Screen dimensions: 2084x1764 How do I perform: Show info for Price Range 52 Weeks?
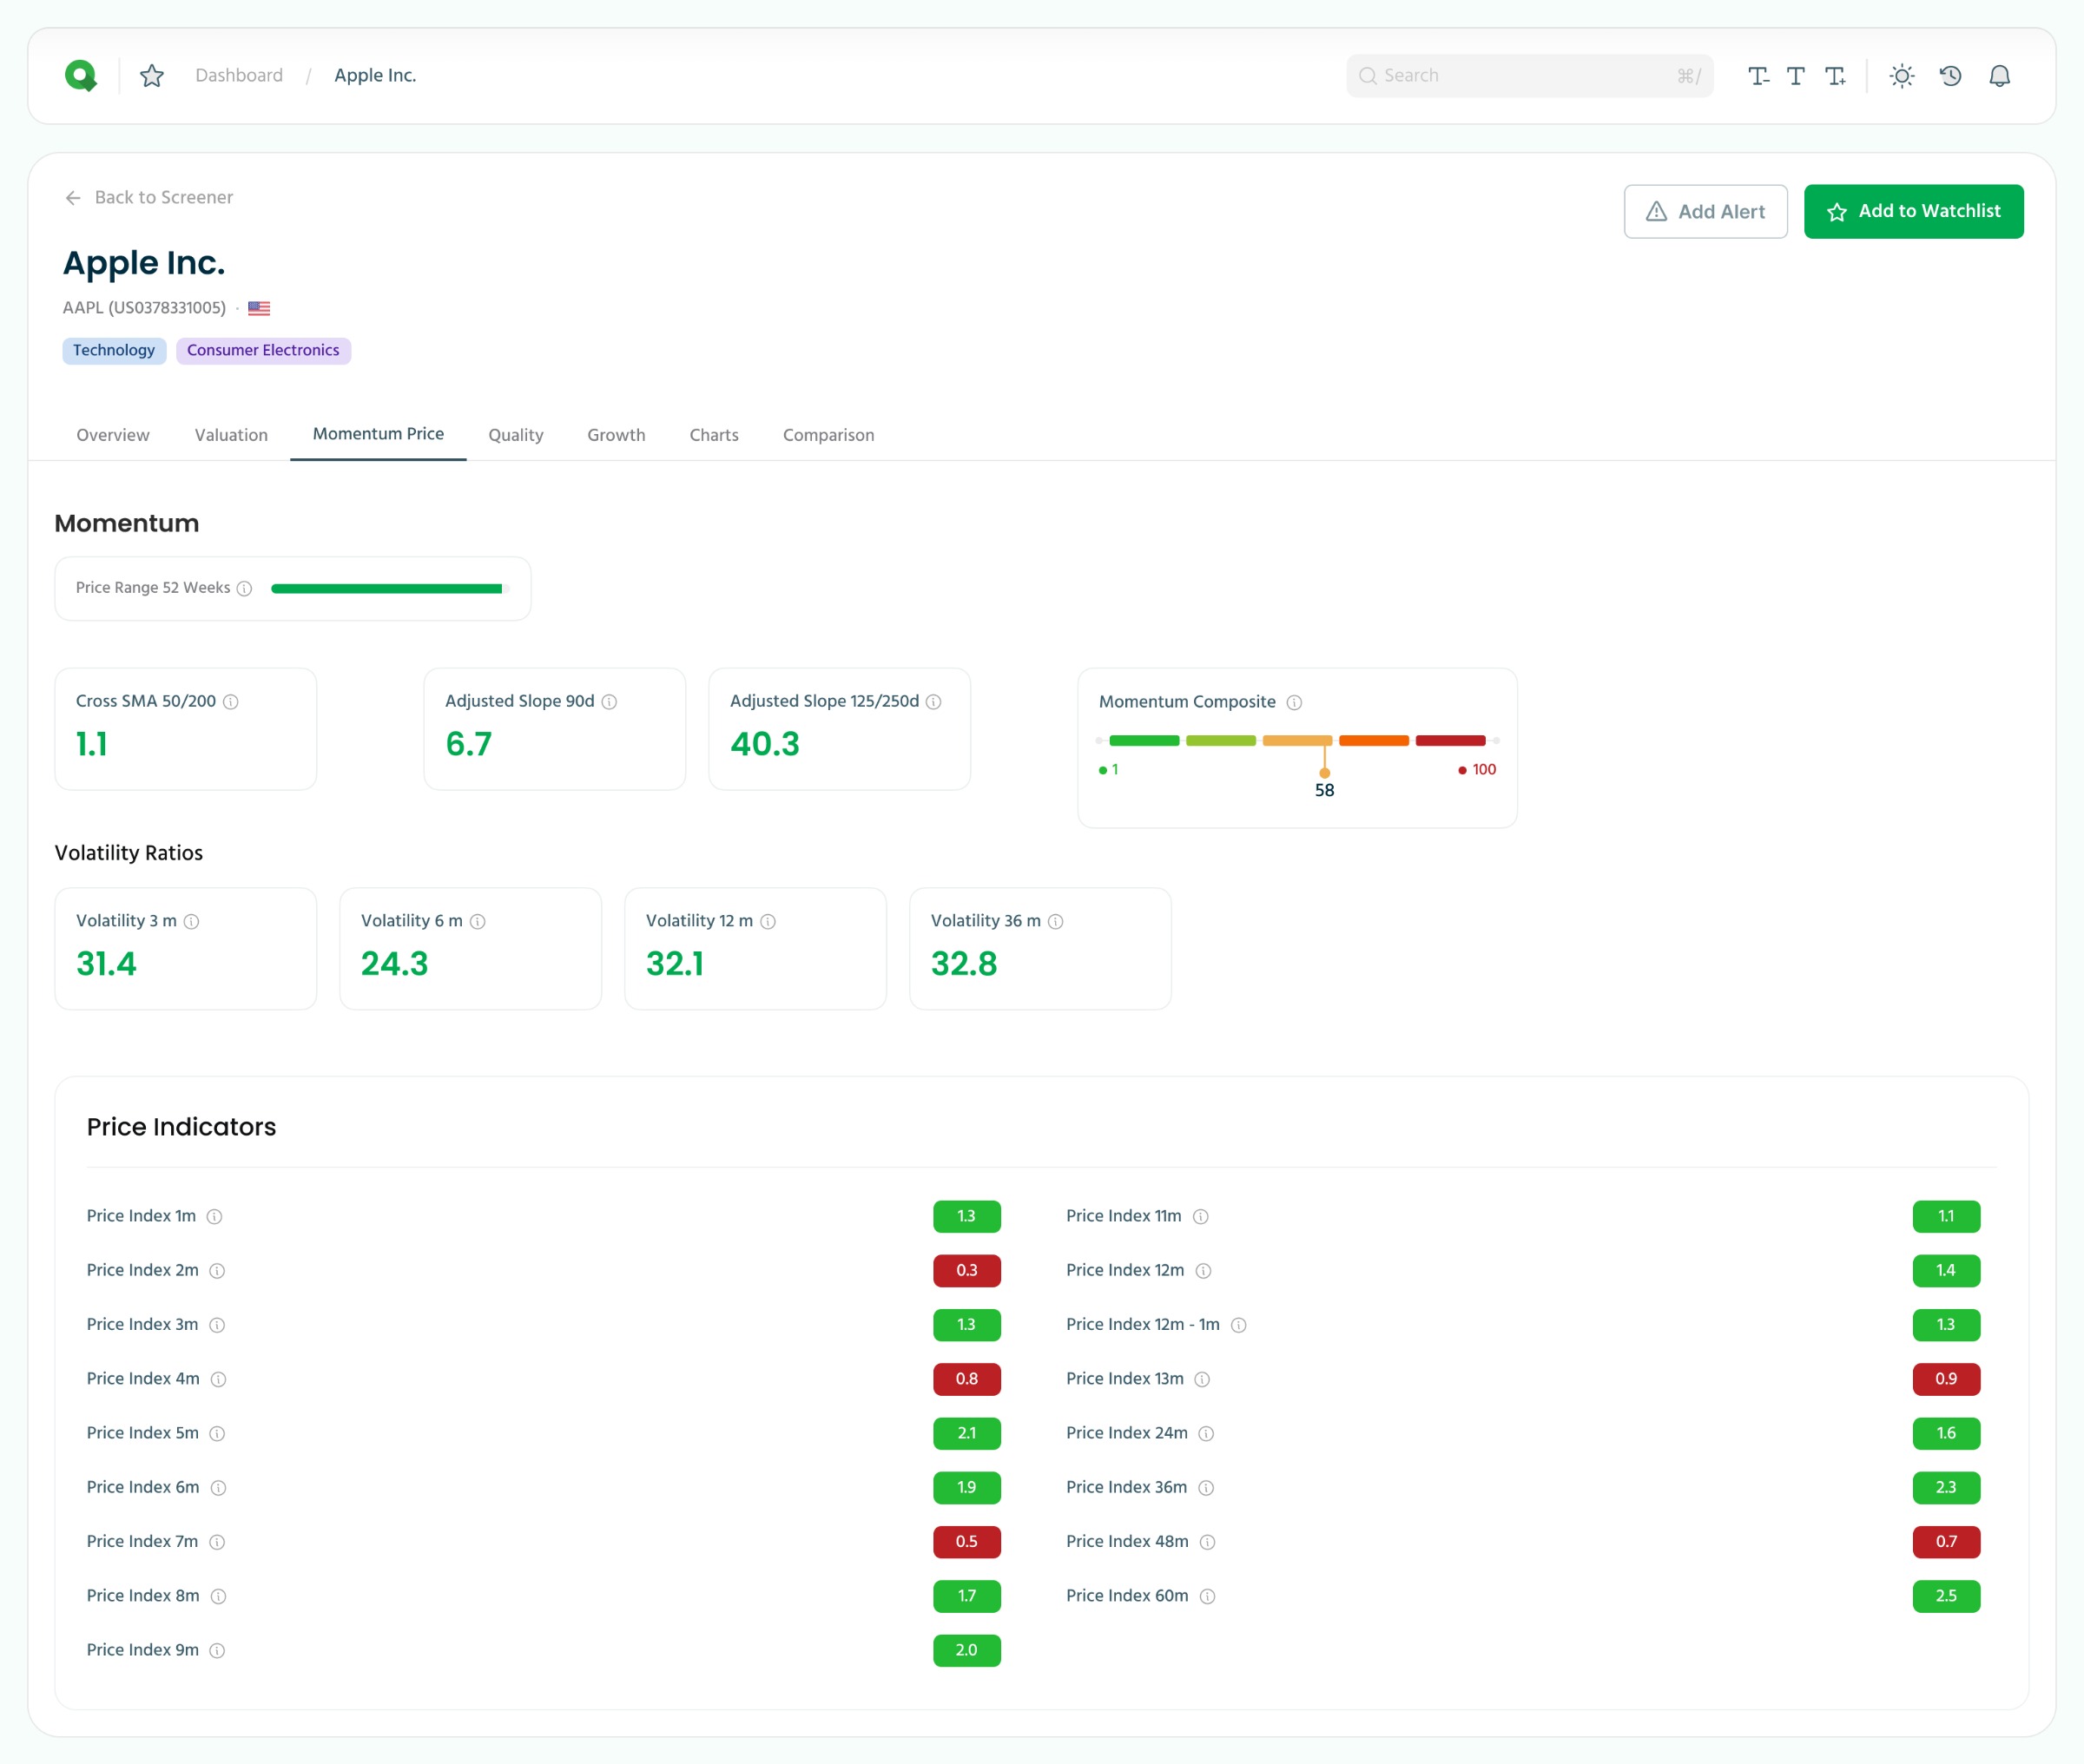click(245, 588)
